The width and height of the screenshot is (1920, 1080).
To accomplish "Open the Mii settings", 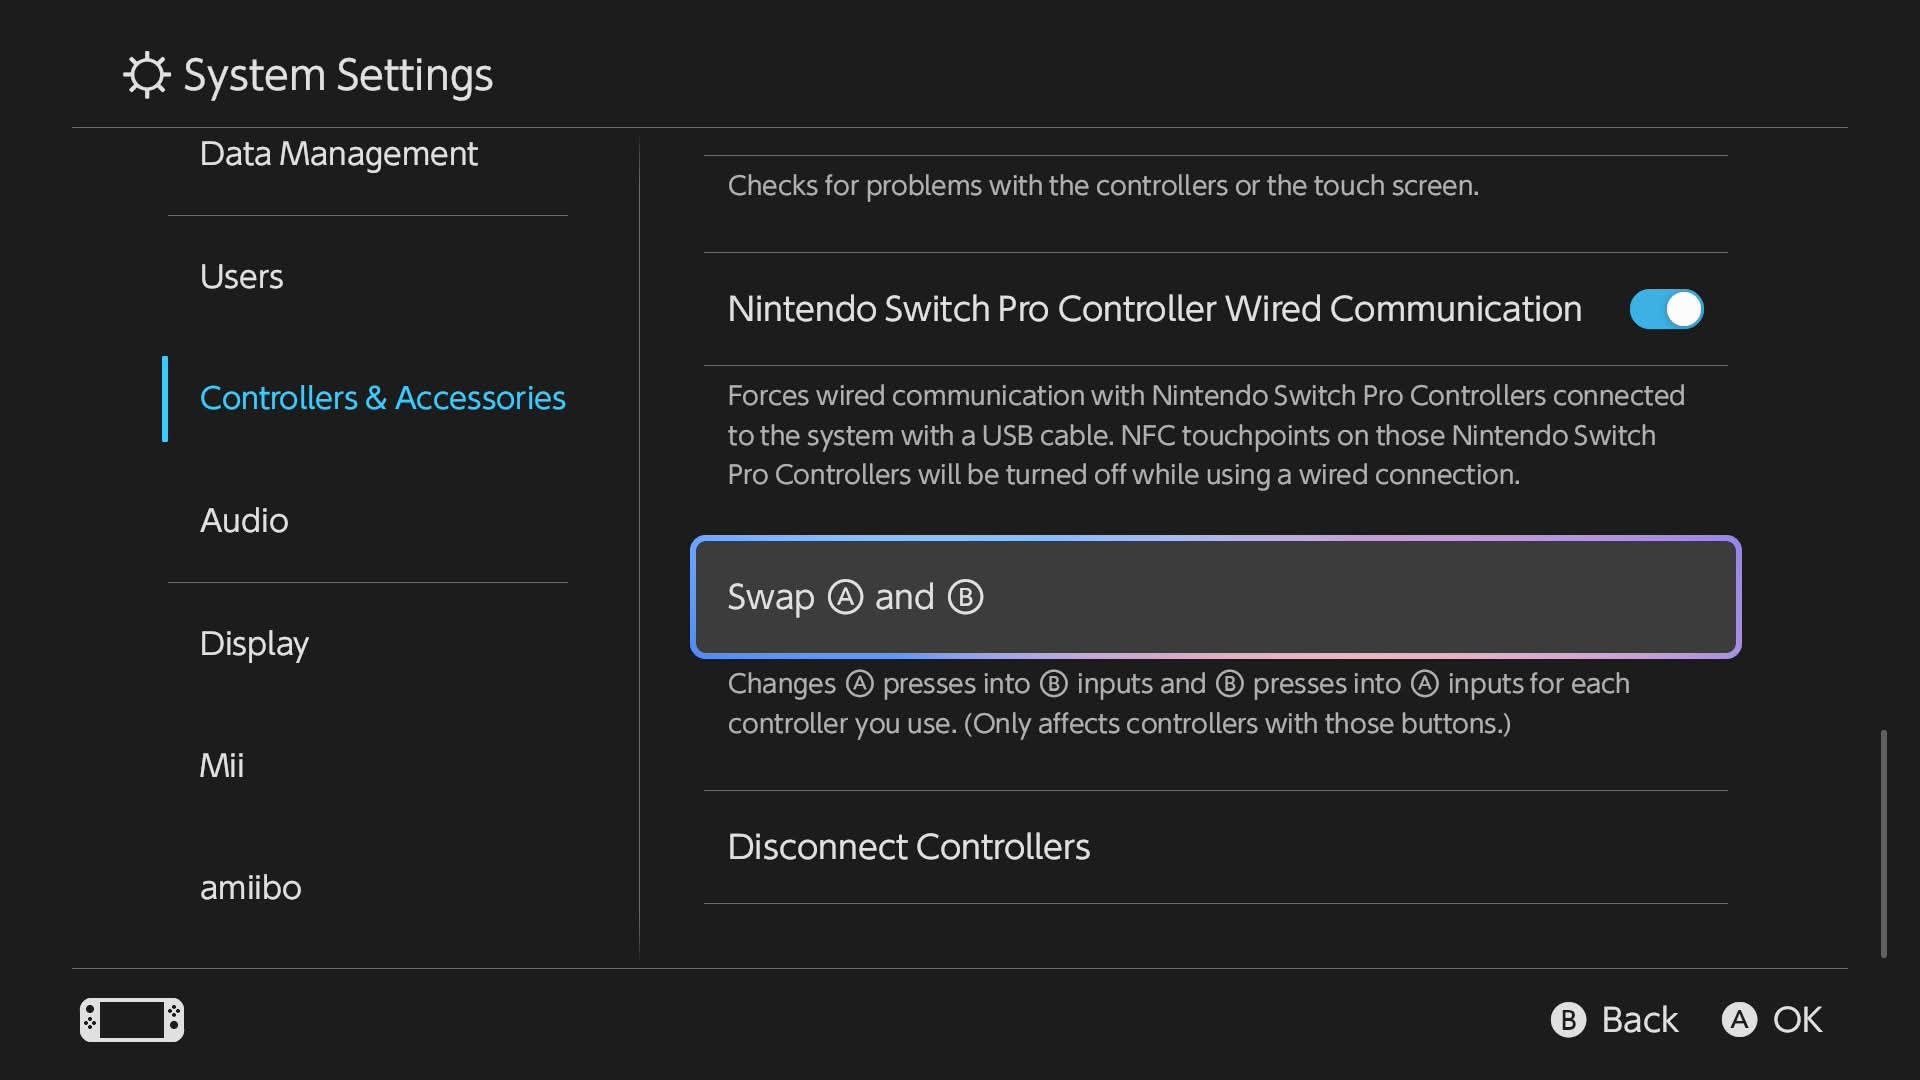I will [221, 766].
